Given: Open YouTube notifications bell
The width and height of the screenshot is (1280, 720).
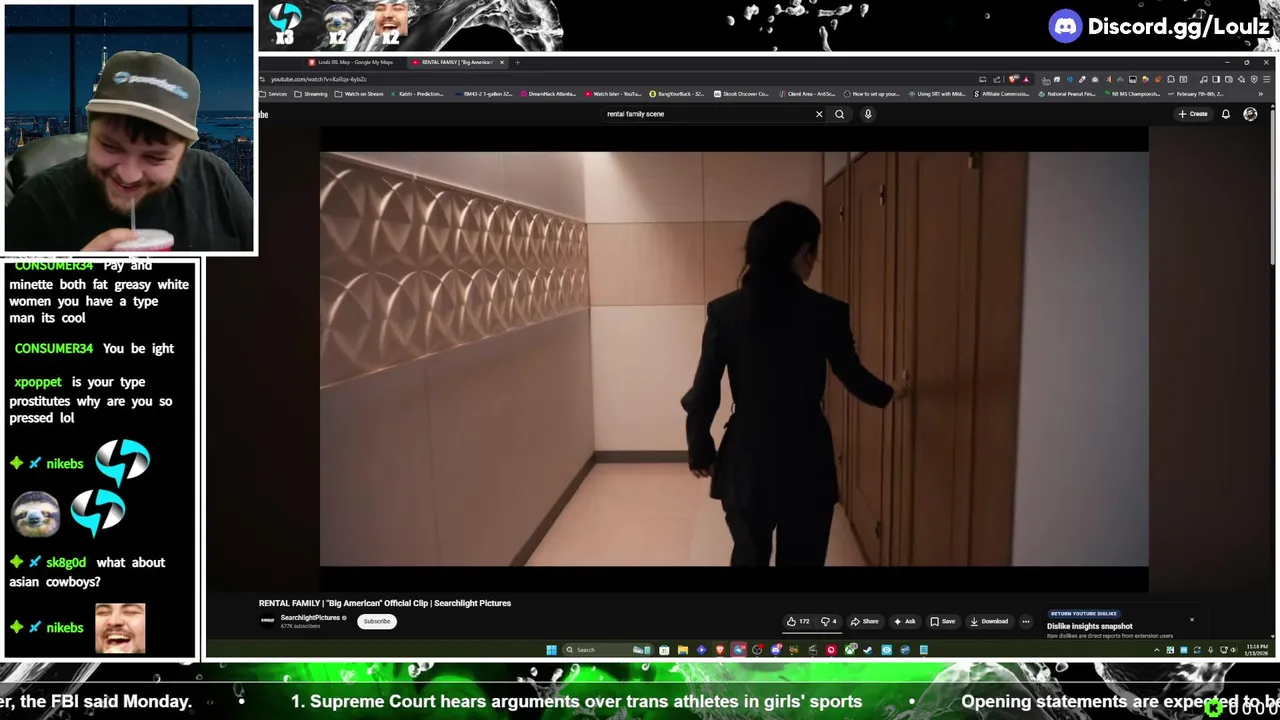Looking at the screenshot, I should [x=1226, y=114].
